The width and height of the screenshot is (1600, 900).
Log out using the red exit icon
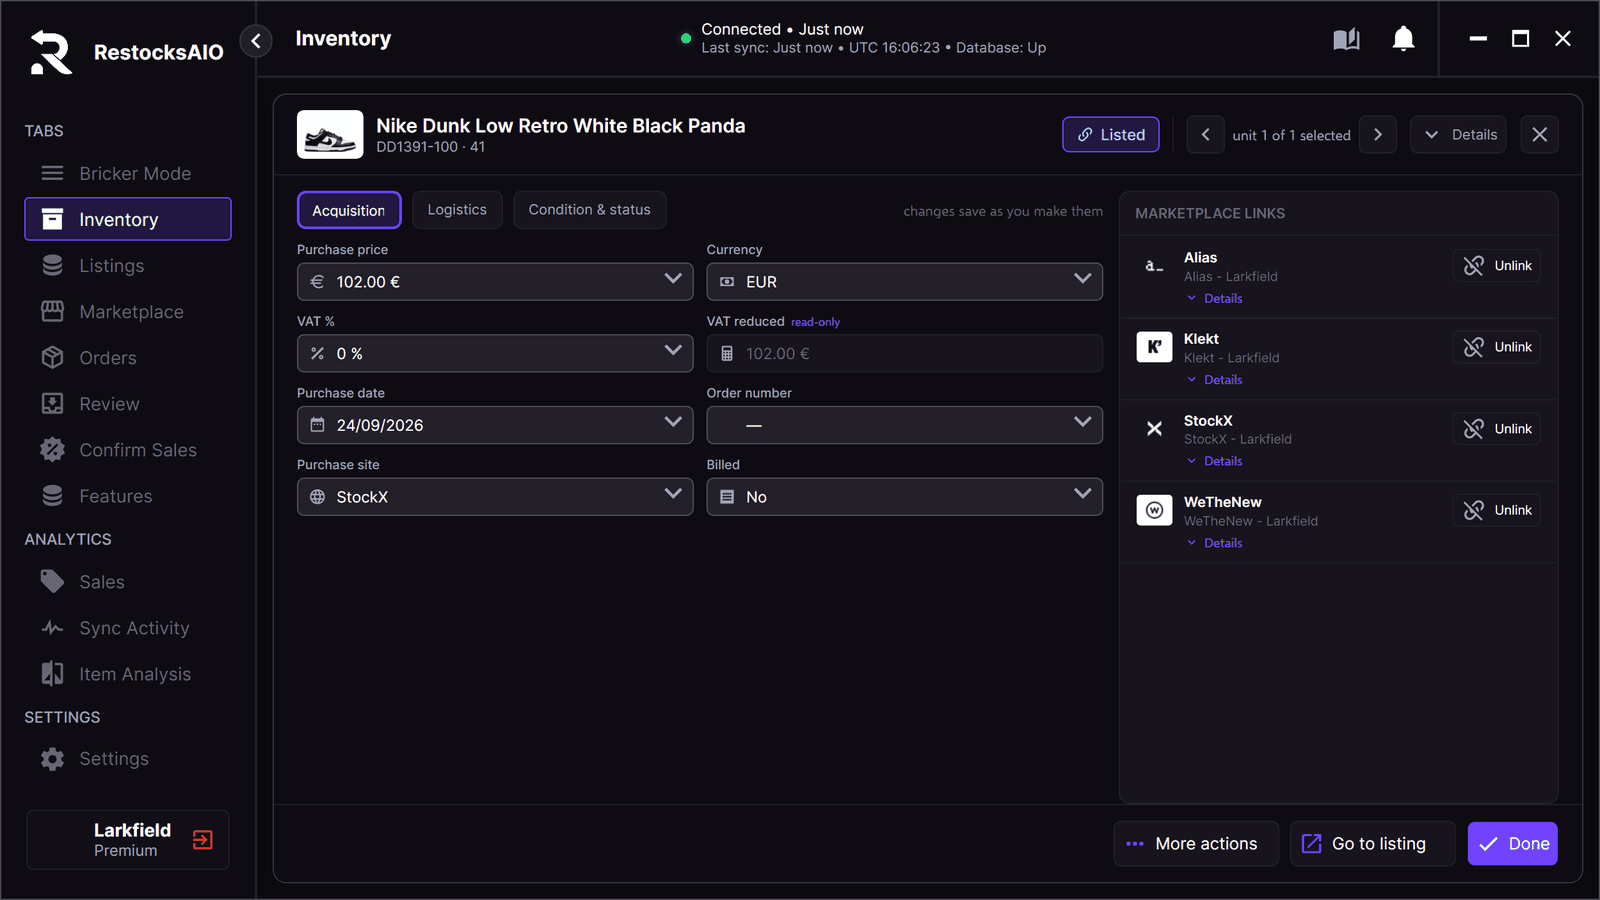pyautogui.click(x=203, y=840)
